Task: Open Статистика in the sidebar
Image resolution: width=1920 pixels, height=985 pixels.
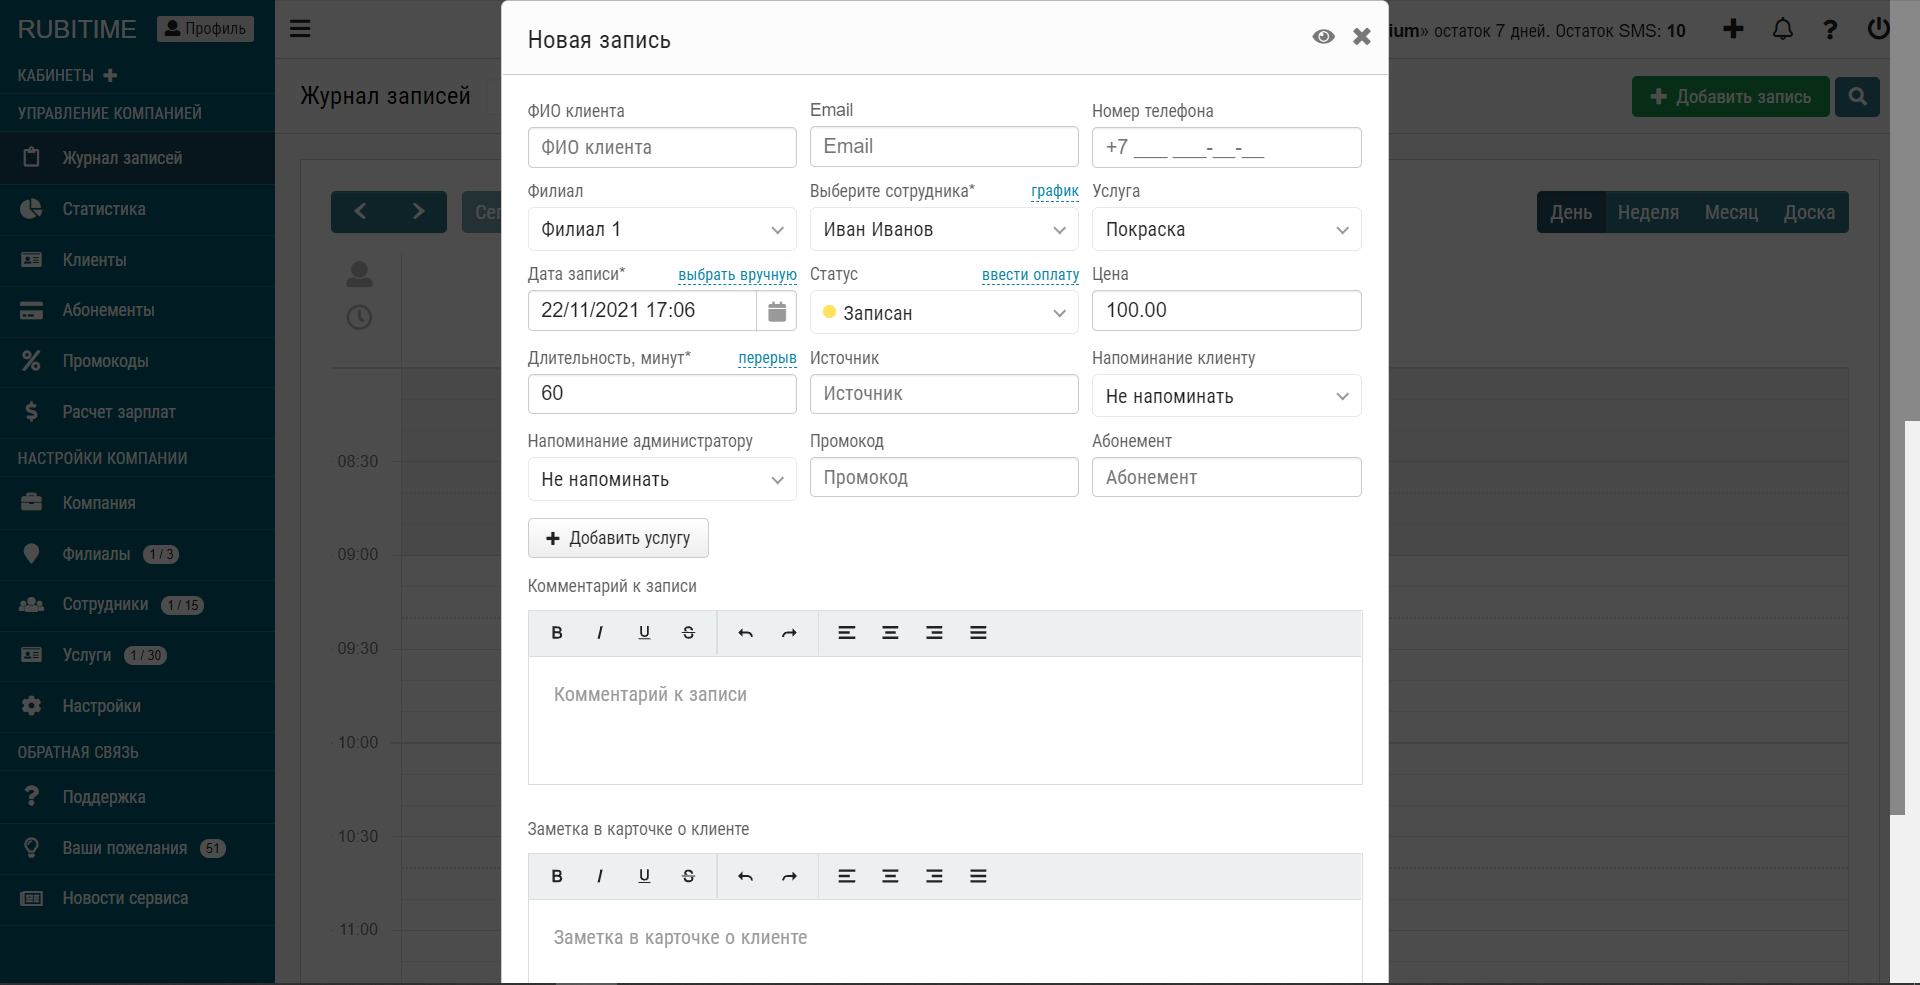Action: [x=137, y=209]
